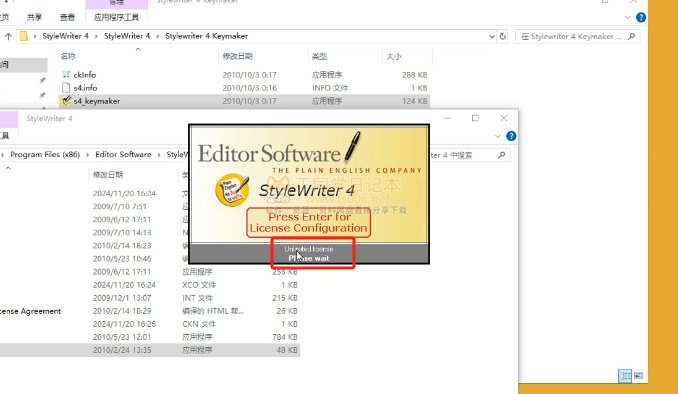The image size is (678, 394).
Task: Refresh the Keymaker folder view
Action: click(x=502, y=37)
